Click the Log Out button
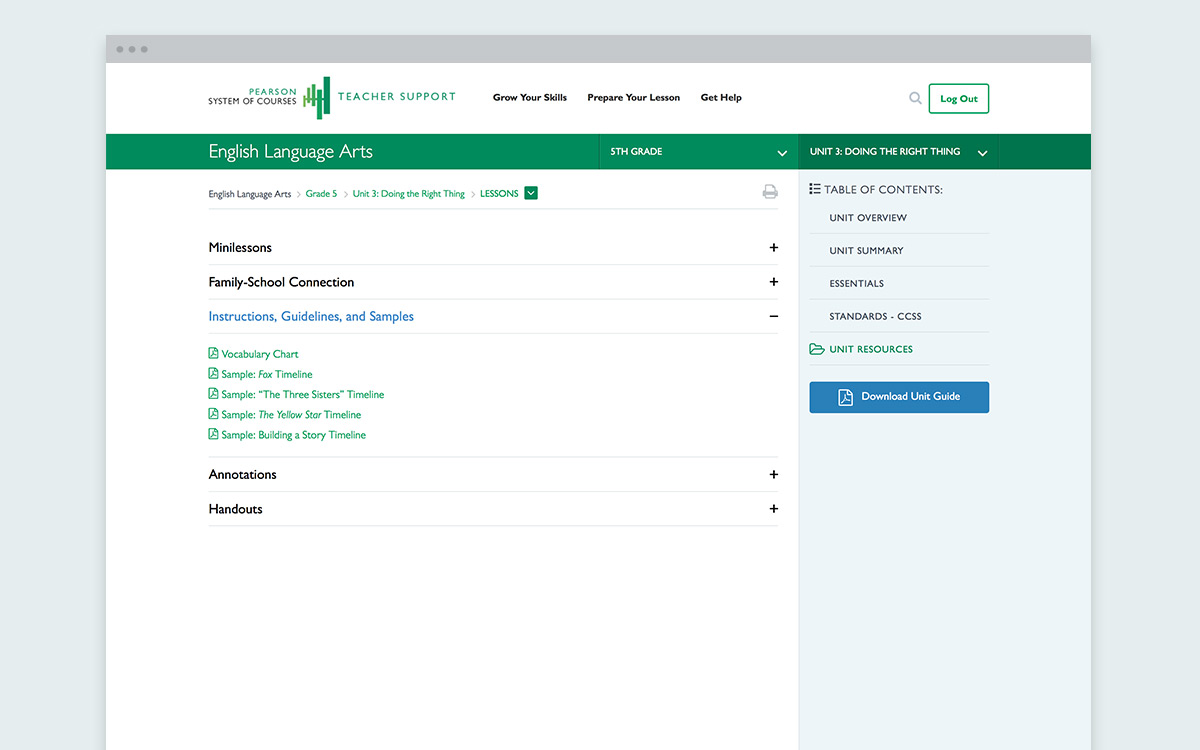 [x=958, y=99]
